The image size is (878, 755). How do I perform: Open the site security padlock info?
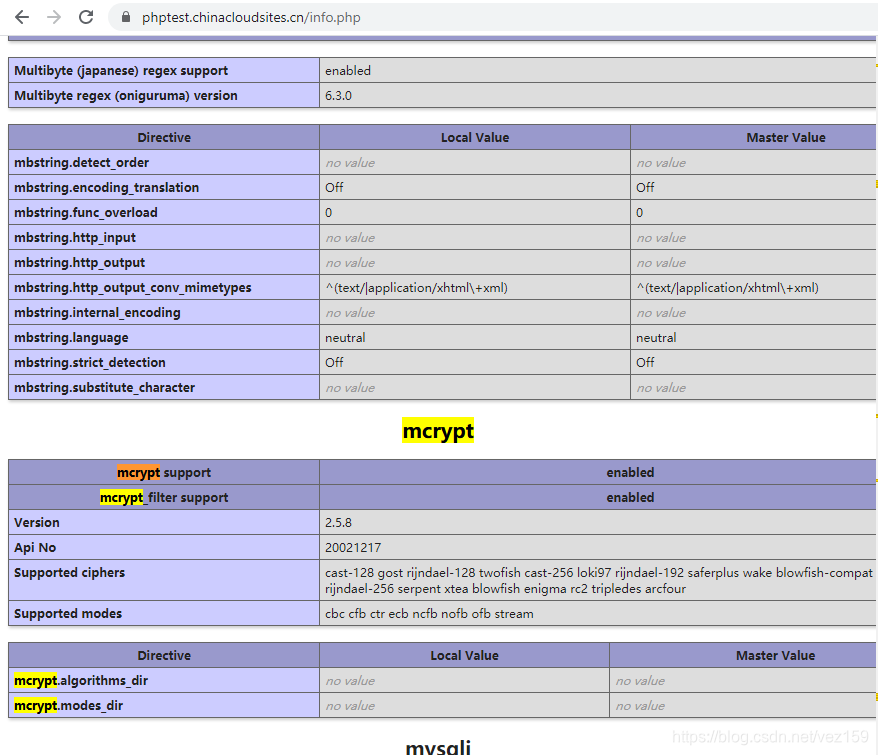click(124, 17)
